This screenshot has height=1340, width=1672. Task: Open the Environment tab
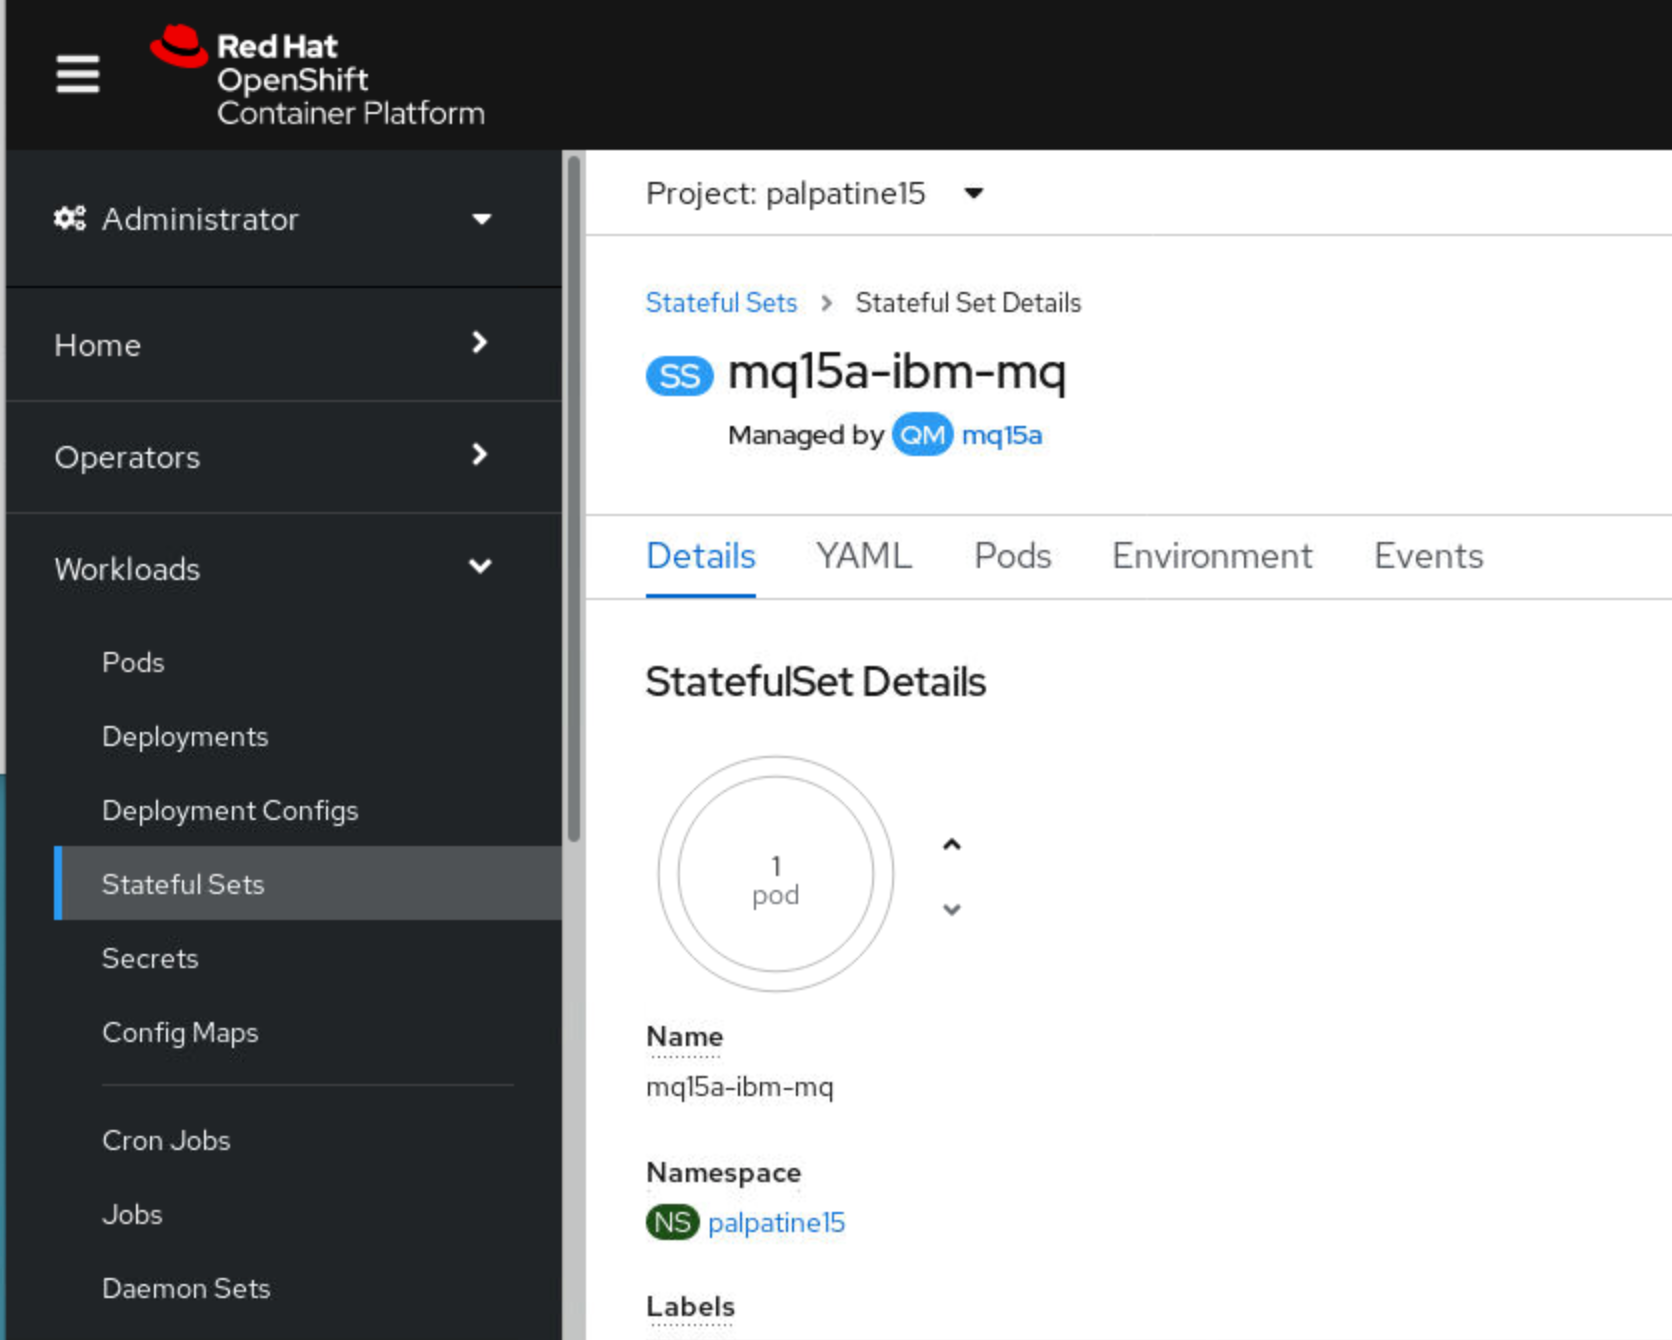(x=1212, y=556)
